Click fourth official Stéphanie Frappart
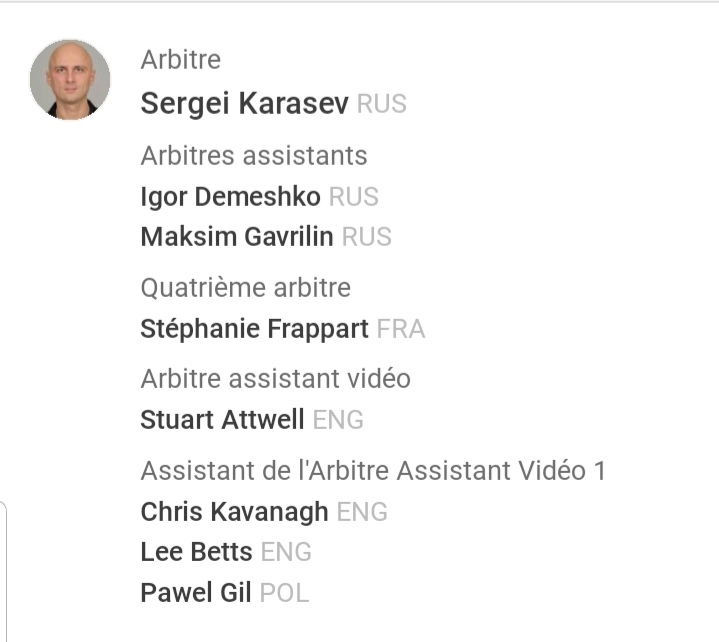Viewport: 719px width, 642px height. [x=254, y=329]
